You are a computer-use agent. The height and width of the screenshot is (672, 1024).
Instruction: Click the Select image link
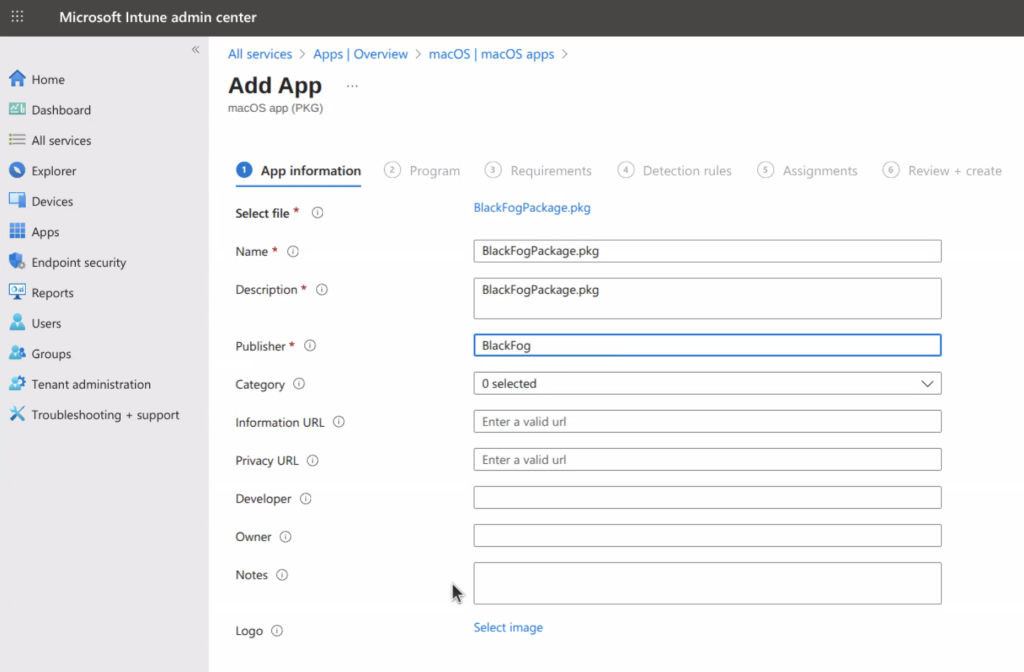pos(508,628)
